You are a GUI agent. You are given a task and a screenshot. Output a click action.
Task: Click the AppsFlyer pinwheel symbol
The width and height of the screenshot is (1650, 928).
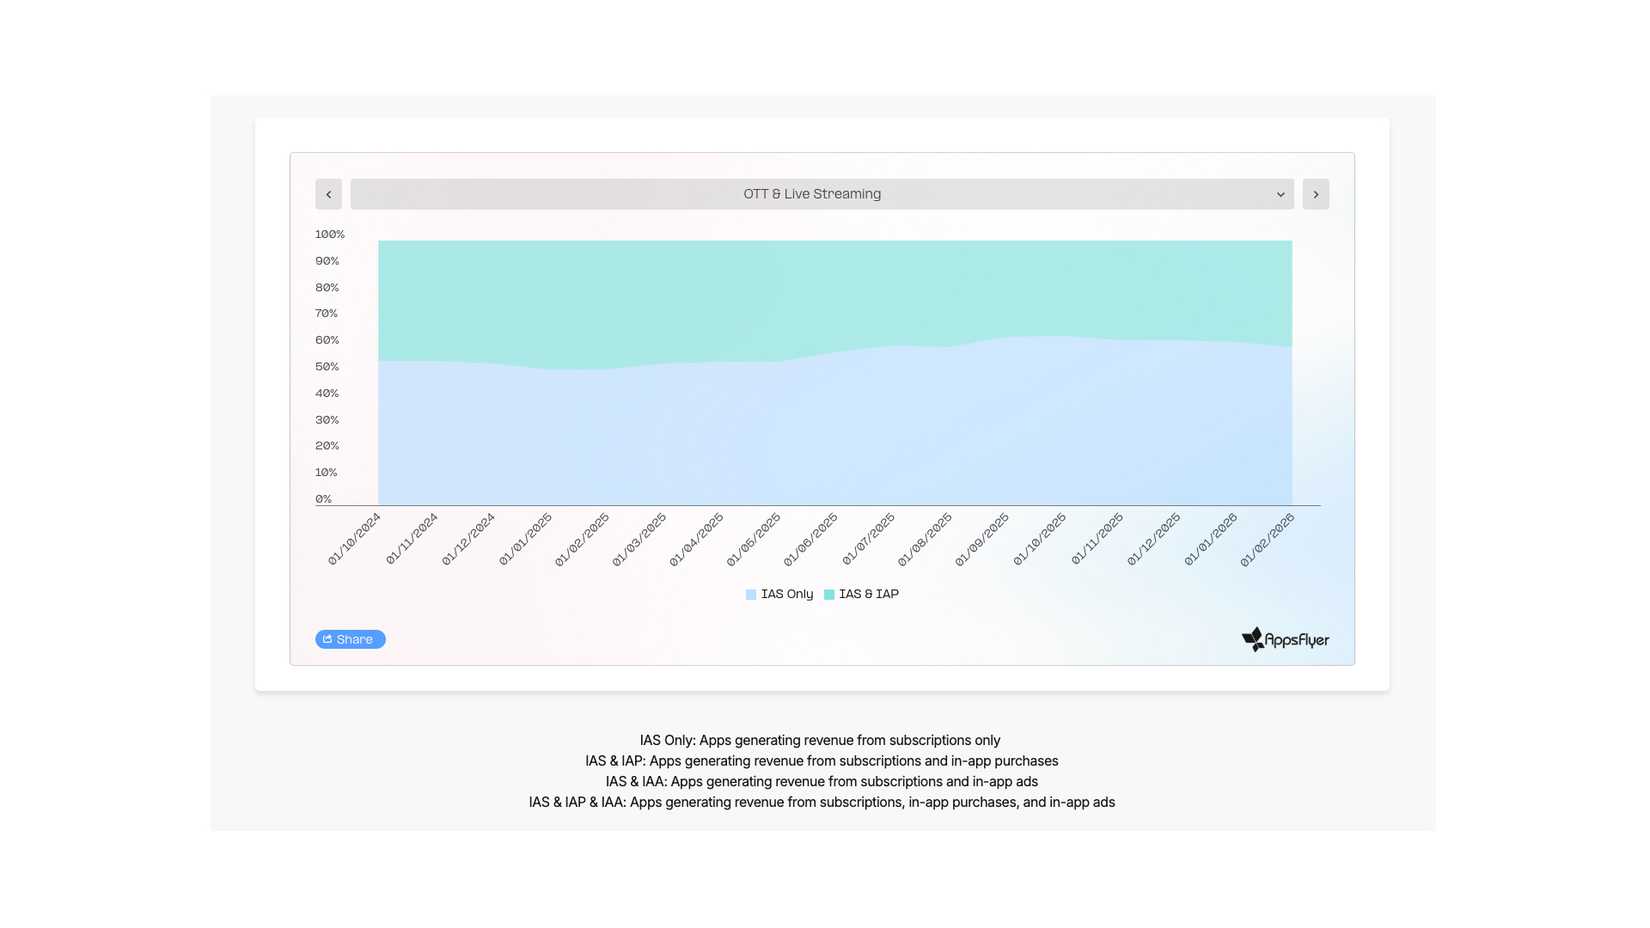click(1253, 638)
